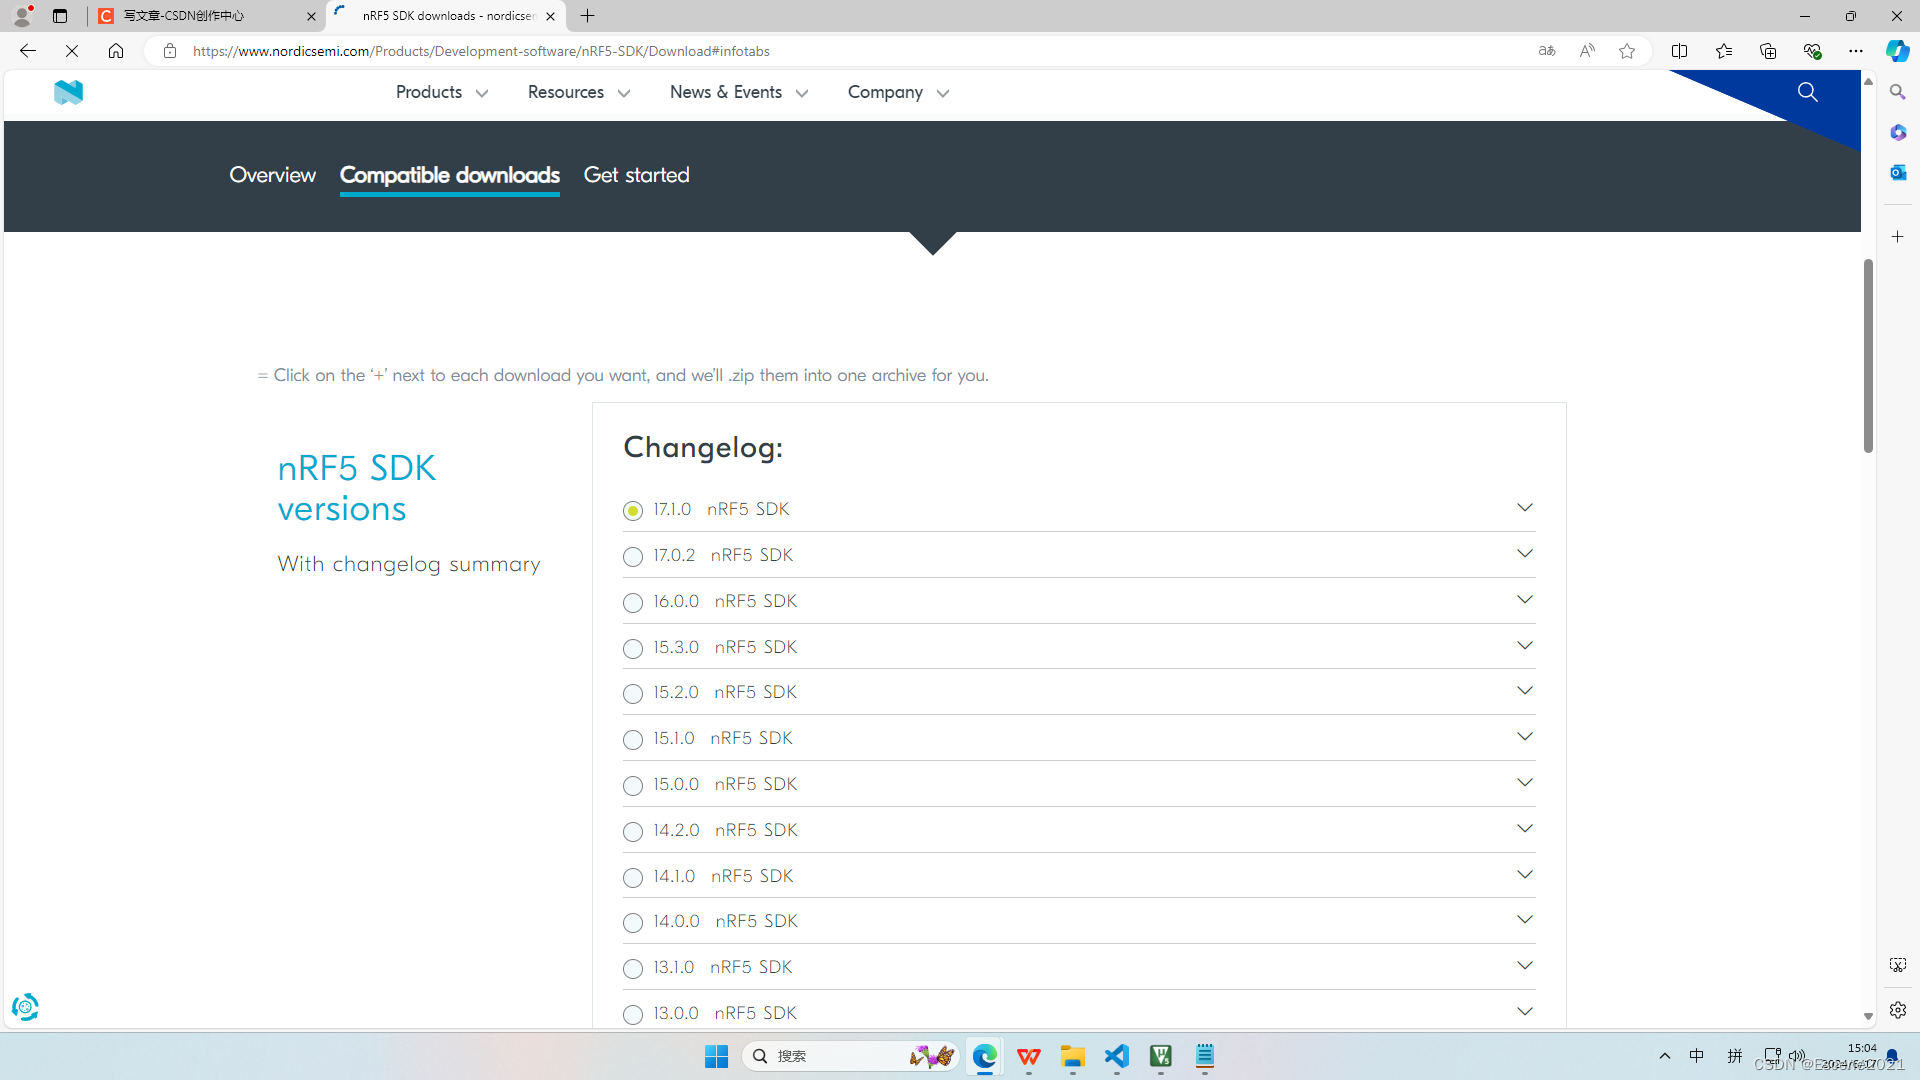
Task: Switch to the Overview tab
Action: 272,175
